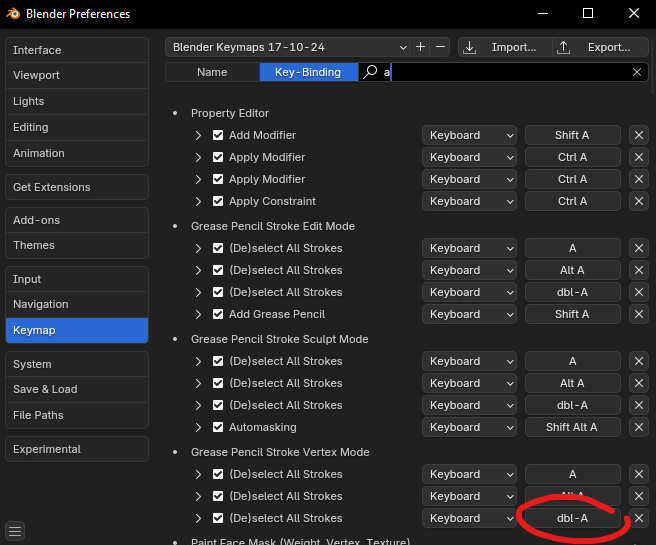Screen dimensions: 656x545
Task: Delete Sculpt Mode dbl-A (De)select All Strokes entry
Action: tap(638, 405)
